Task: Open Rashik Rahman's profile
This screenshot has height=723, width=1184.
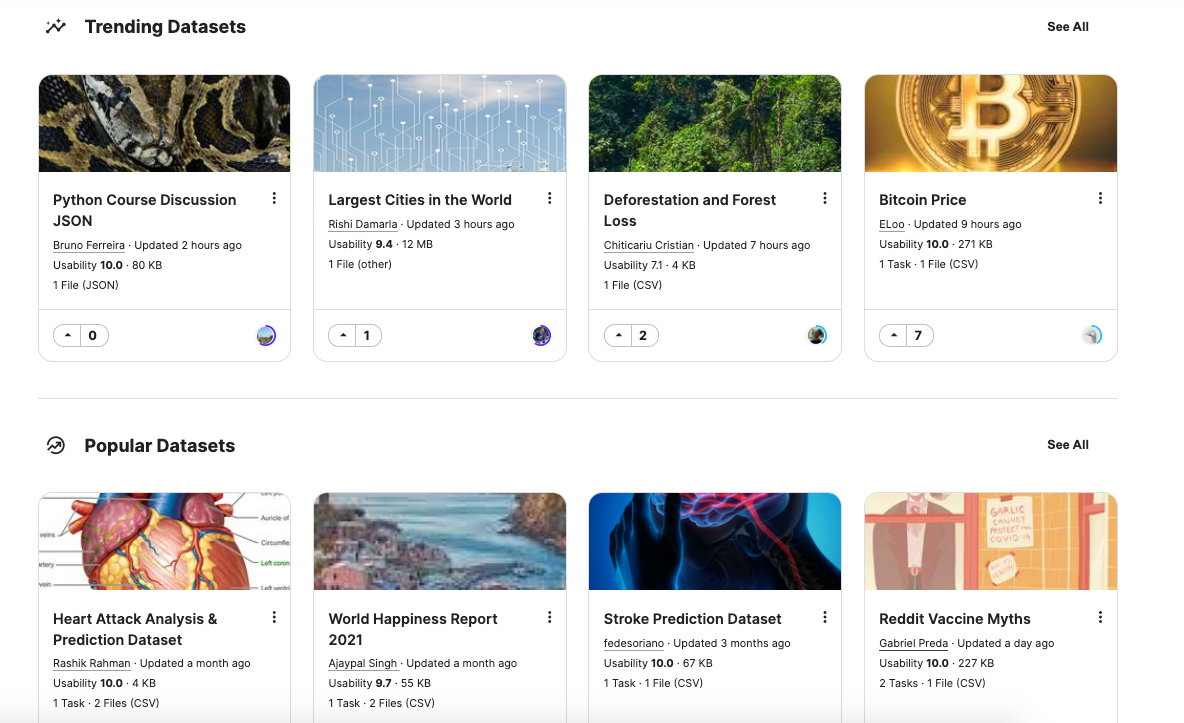Action: [91, 663]
